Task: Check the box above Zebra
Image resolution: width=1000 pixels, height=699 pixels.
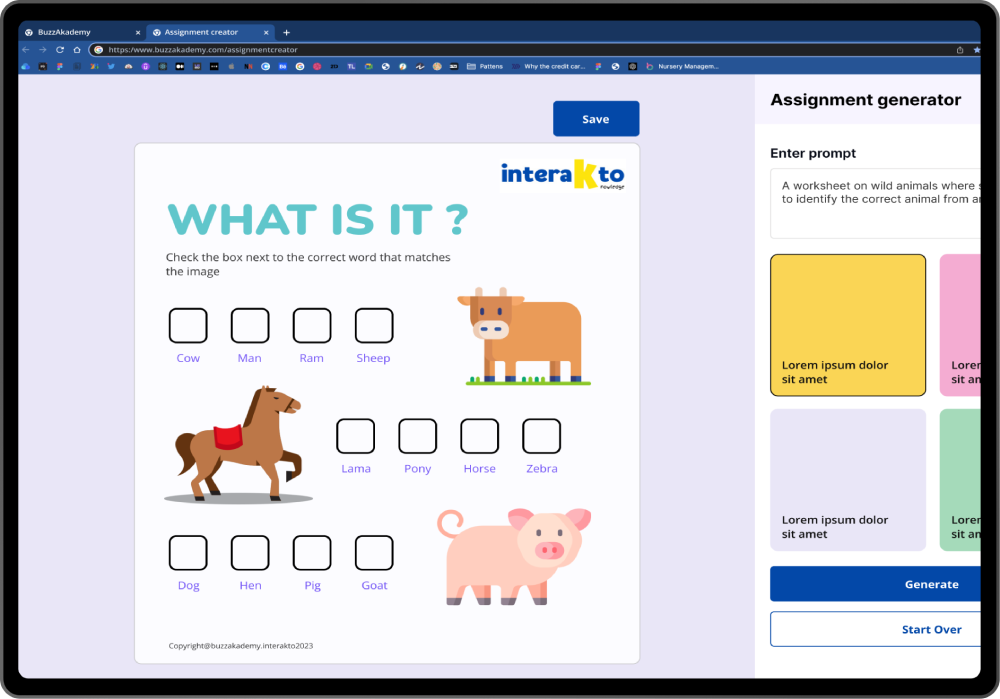Action: (541, 436)
